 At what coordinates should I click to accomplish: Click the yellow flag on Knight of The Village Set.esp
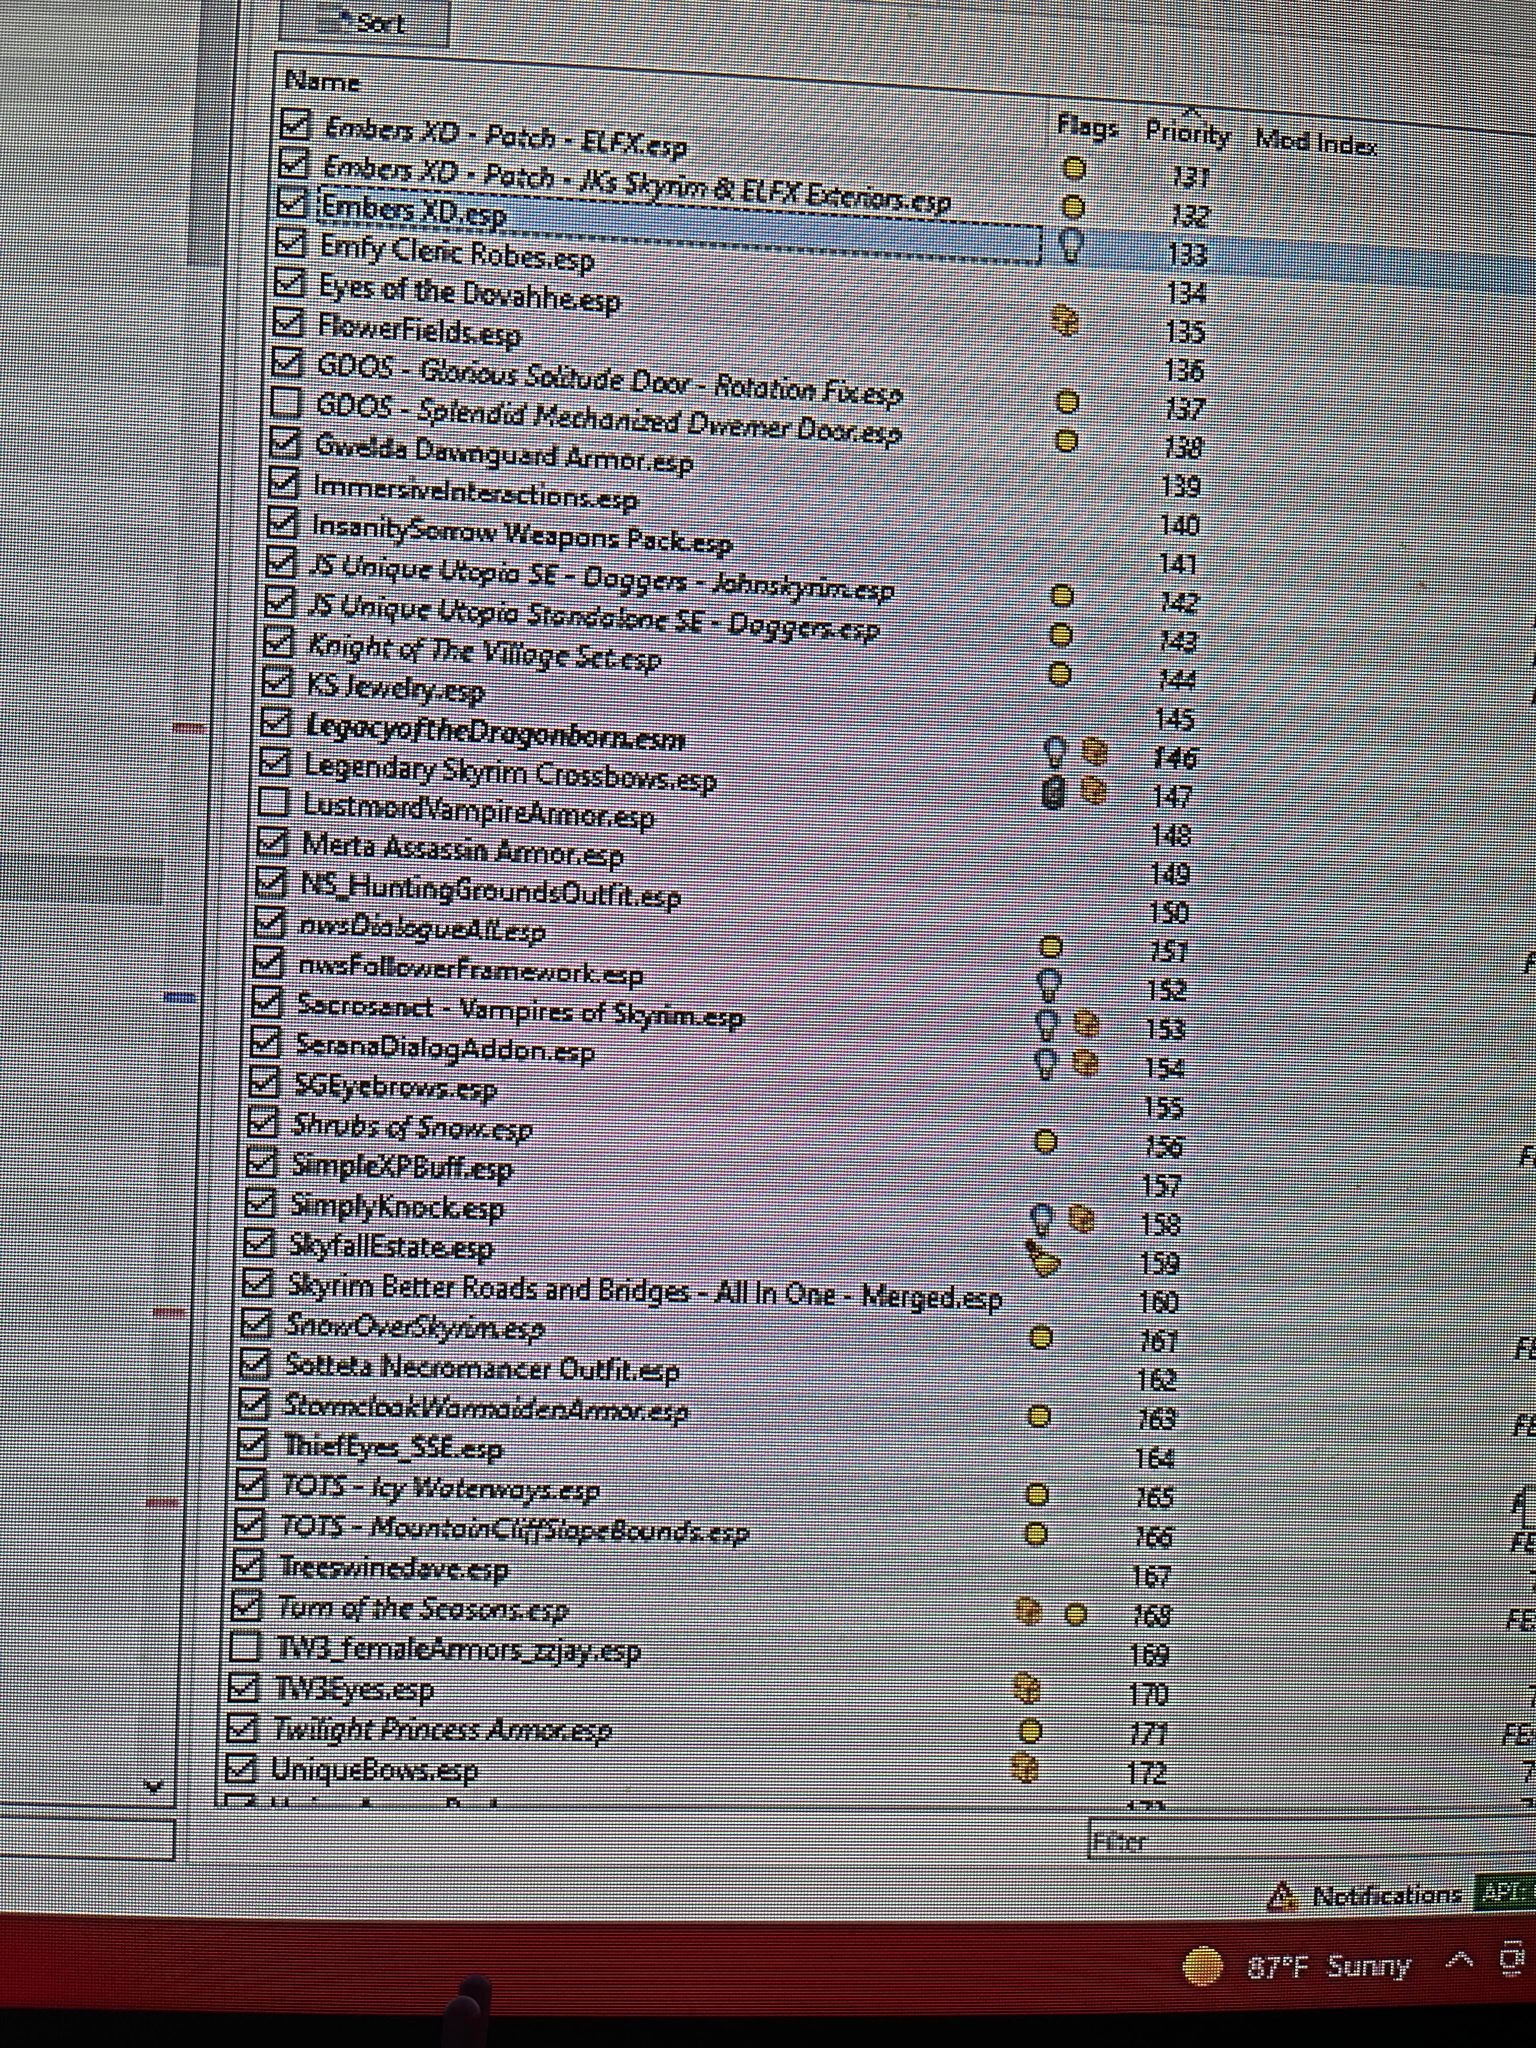(x=1059, y=674)
